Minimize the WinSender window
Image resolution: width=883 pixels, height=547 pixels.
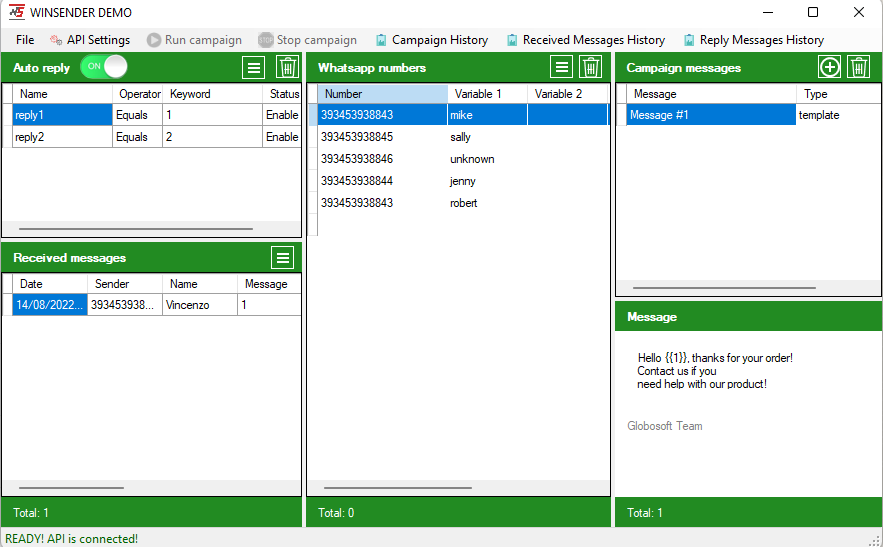[768, 12]
